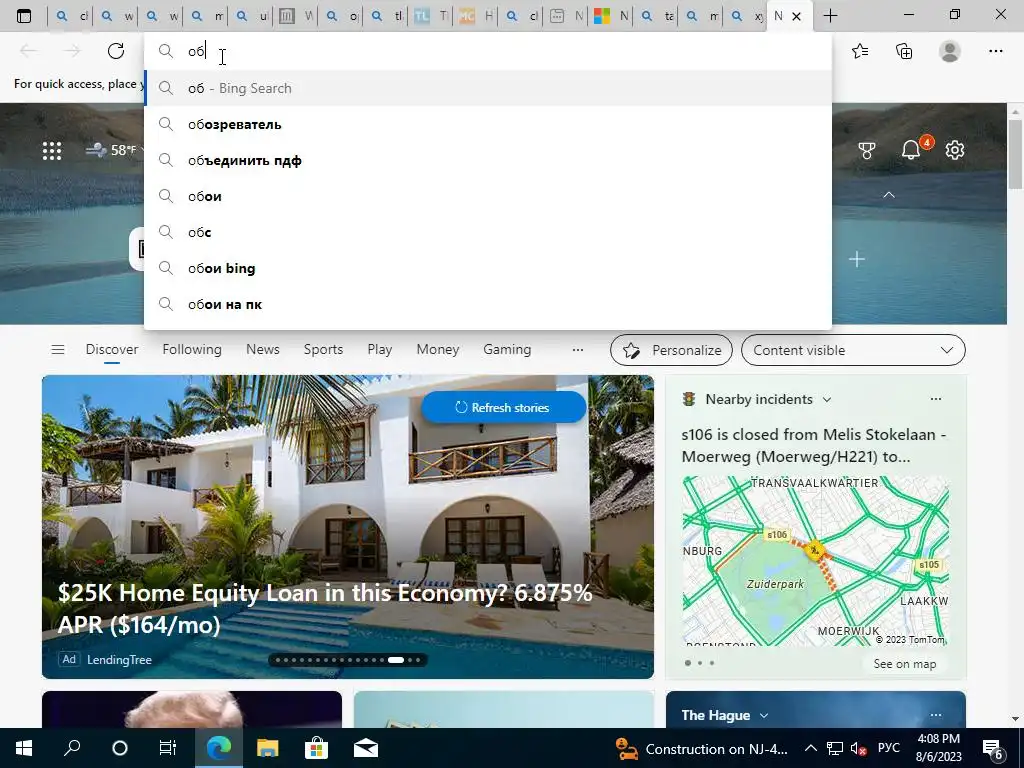The image size is (1024, 768).
Task: Open Task View on the taskbar
Action: [168, 748]
